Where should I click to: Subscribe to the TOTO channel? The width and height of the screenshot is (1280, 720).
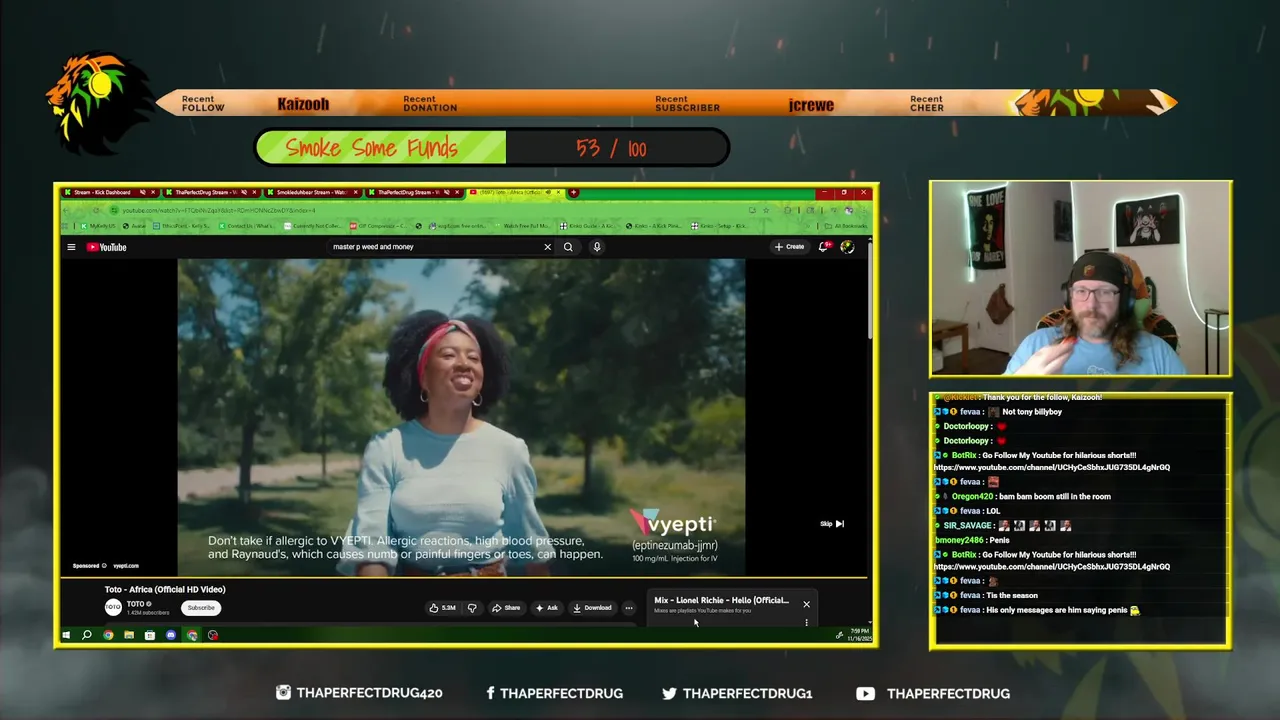pyautogui.click(x=201, y=608)
